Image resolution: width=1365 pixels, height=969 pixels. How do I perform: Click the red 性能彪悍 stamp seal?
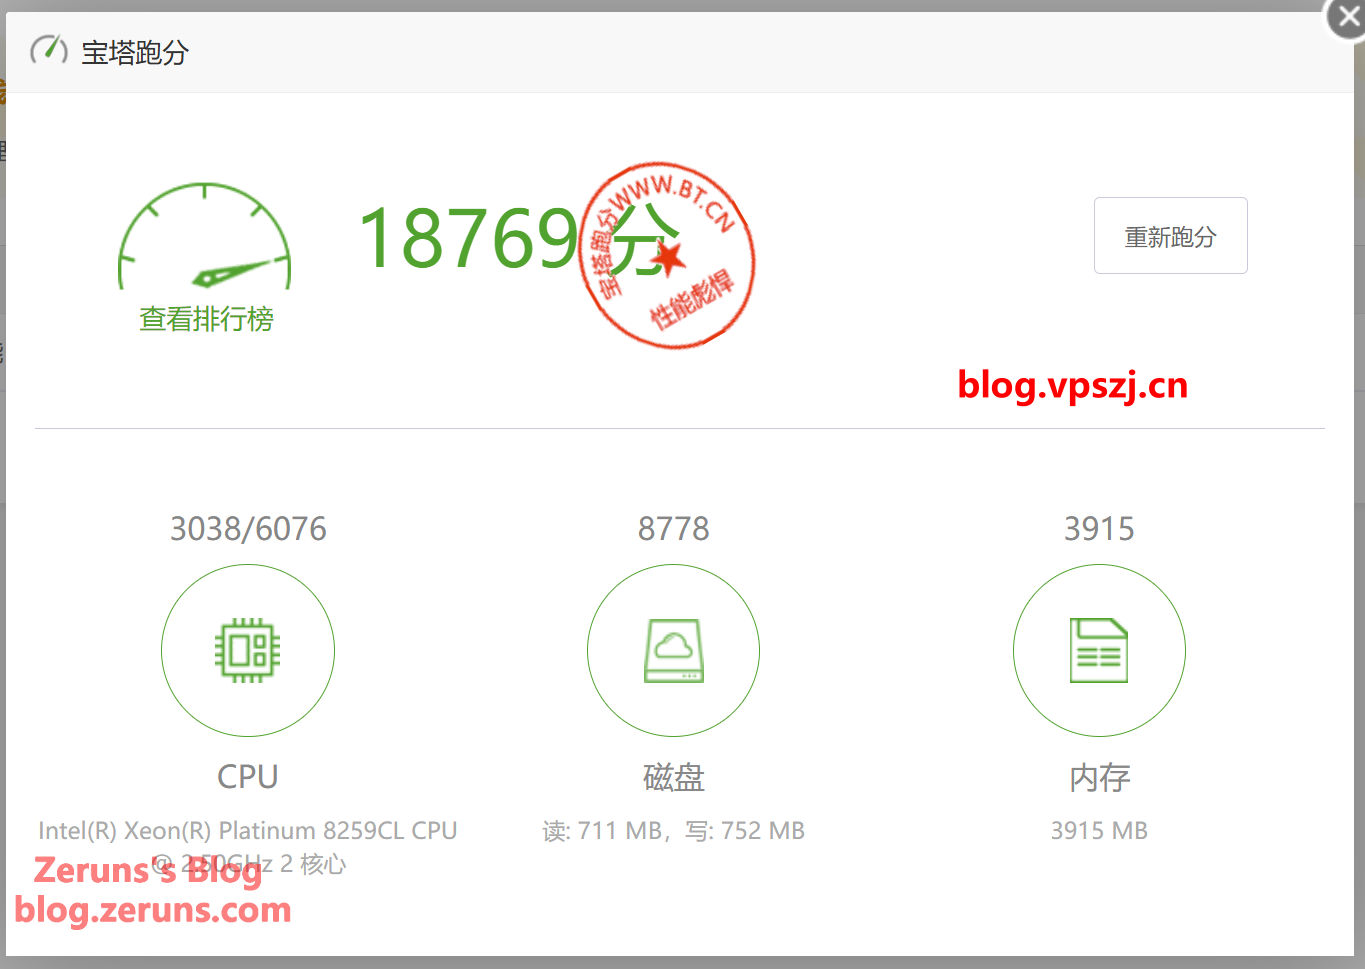tap(667, 255)
